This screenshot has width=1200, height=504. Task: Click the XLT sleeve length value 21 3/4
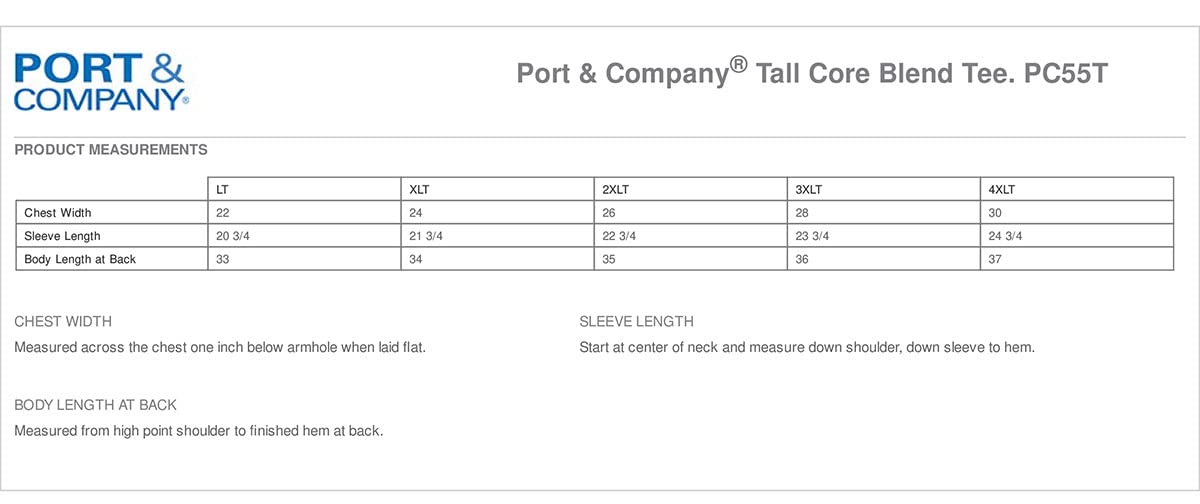(426, 236)
